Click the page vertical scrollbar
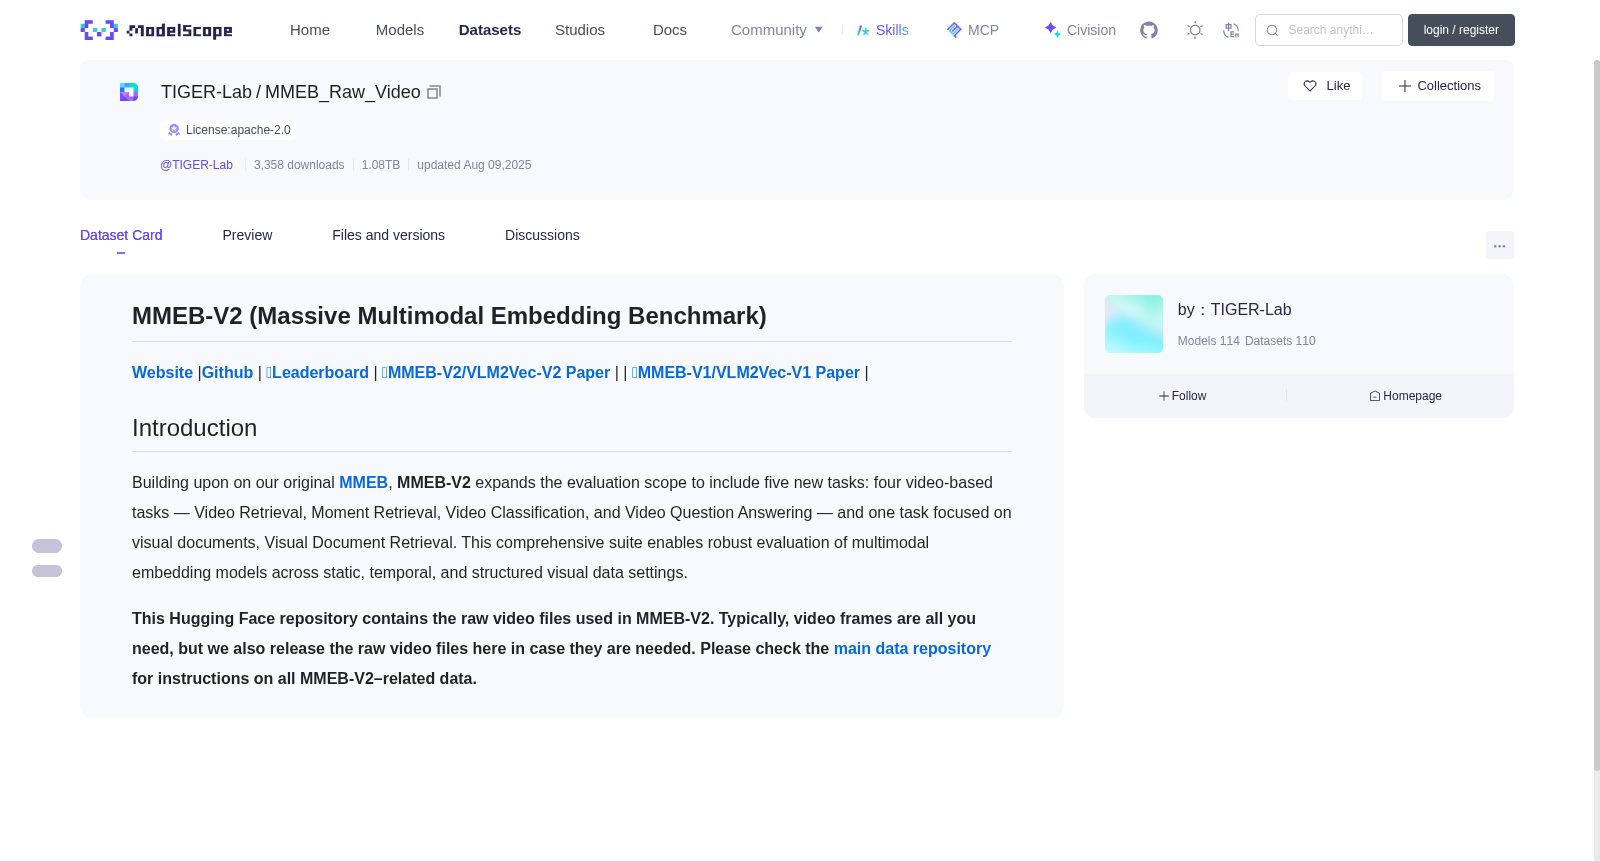Viewport: 1600px width, 861px height. [x=1596, y=415]
